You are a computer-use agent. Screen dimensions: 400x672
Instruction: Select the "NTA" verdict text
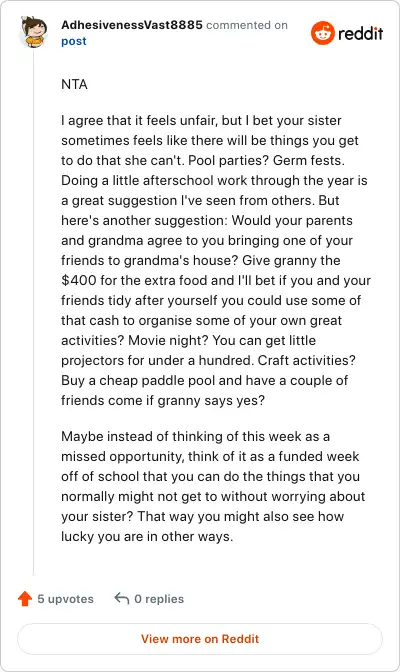click(x=74, y=84)
